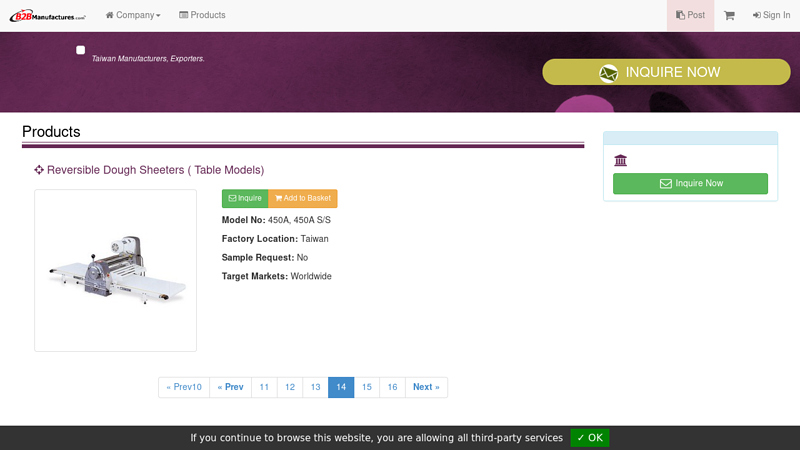This screenshot has width=800, height=450.
Task: Open Reversible Dough Sheeters product title link
Action: tap(155, 170)
